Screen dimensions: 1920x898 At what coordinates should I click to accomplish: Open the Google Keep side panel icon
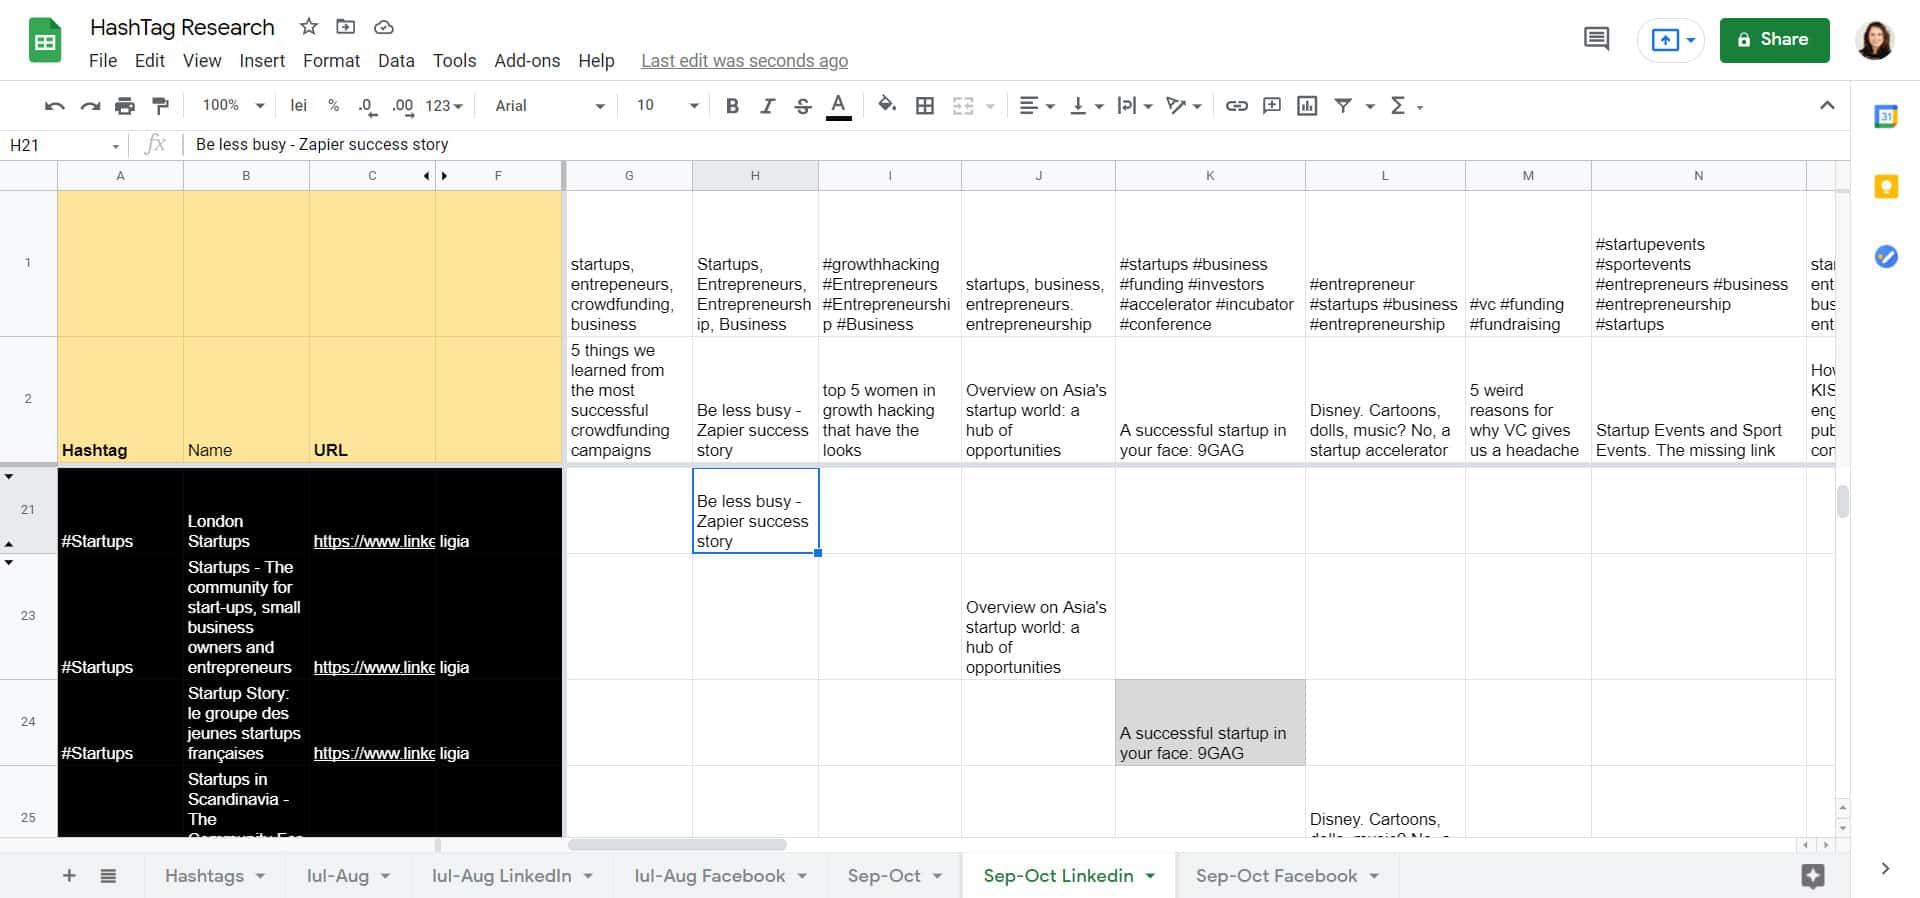(1886, 187)
